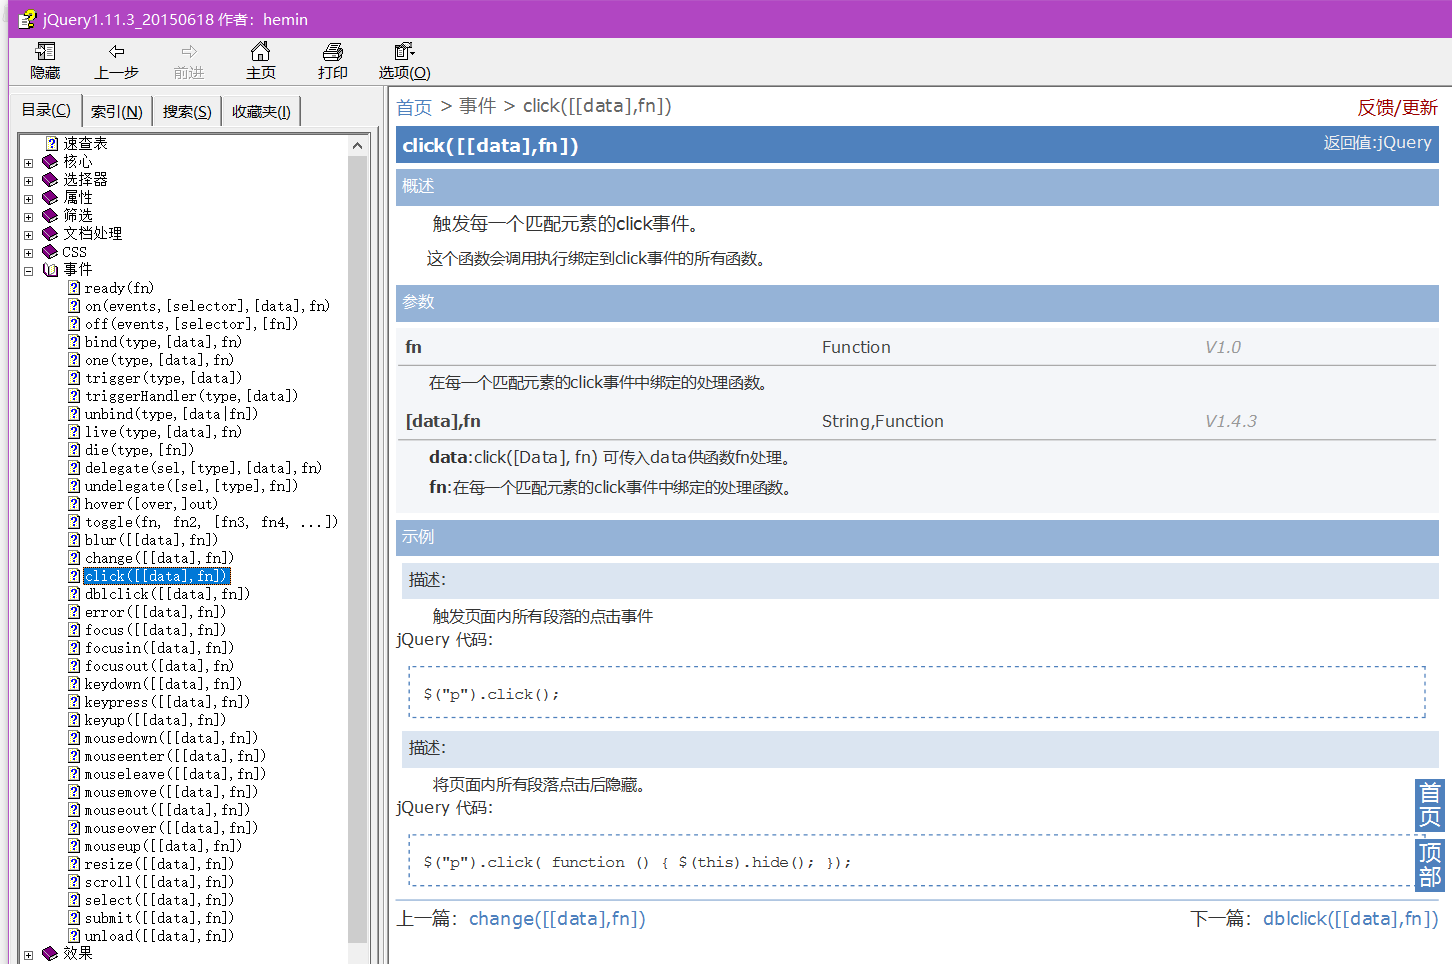Click the book icon beside 属性
The width and height of the screenshot is (1452, 964).
(50, 198)
